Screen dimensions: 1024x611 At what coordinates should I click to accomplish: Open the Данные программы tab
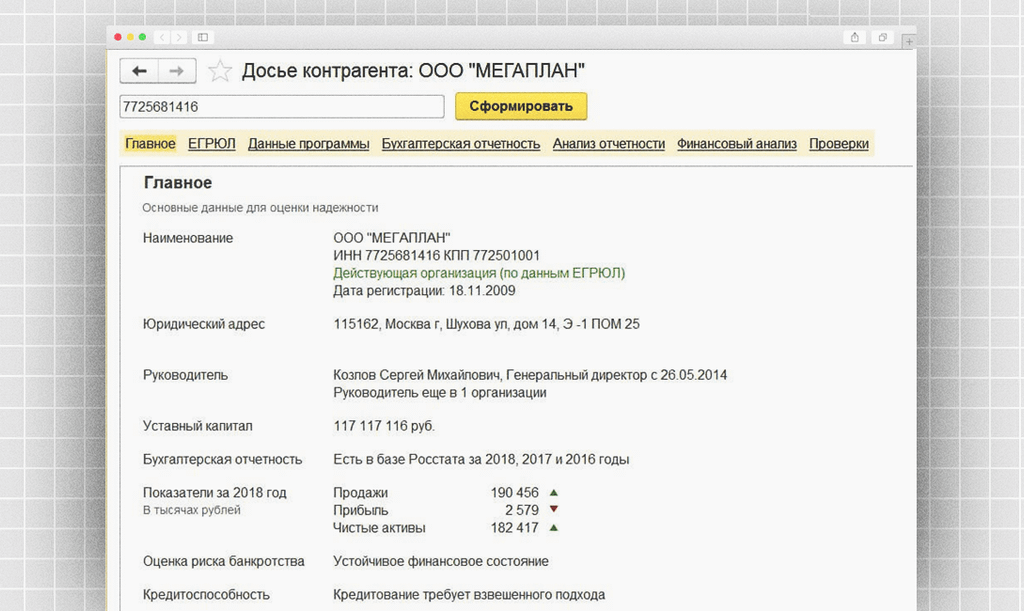tap(308, 144)
